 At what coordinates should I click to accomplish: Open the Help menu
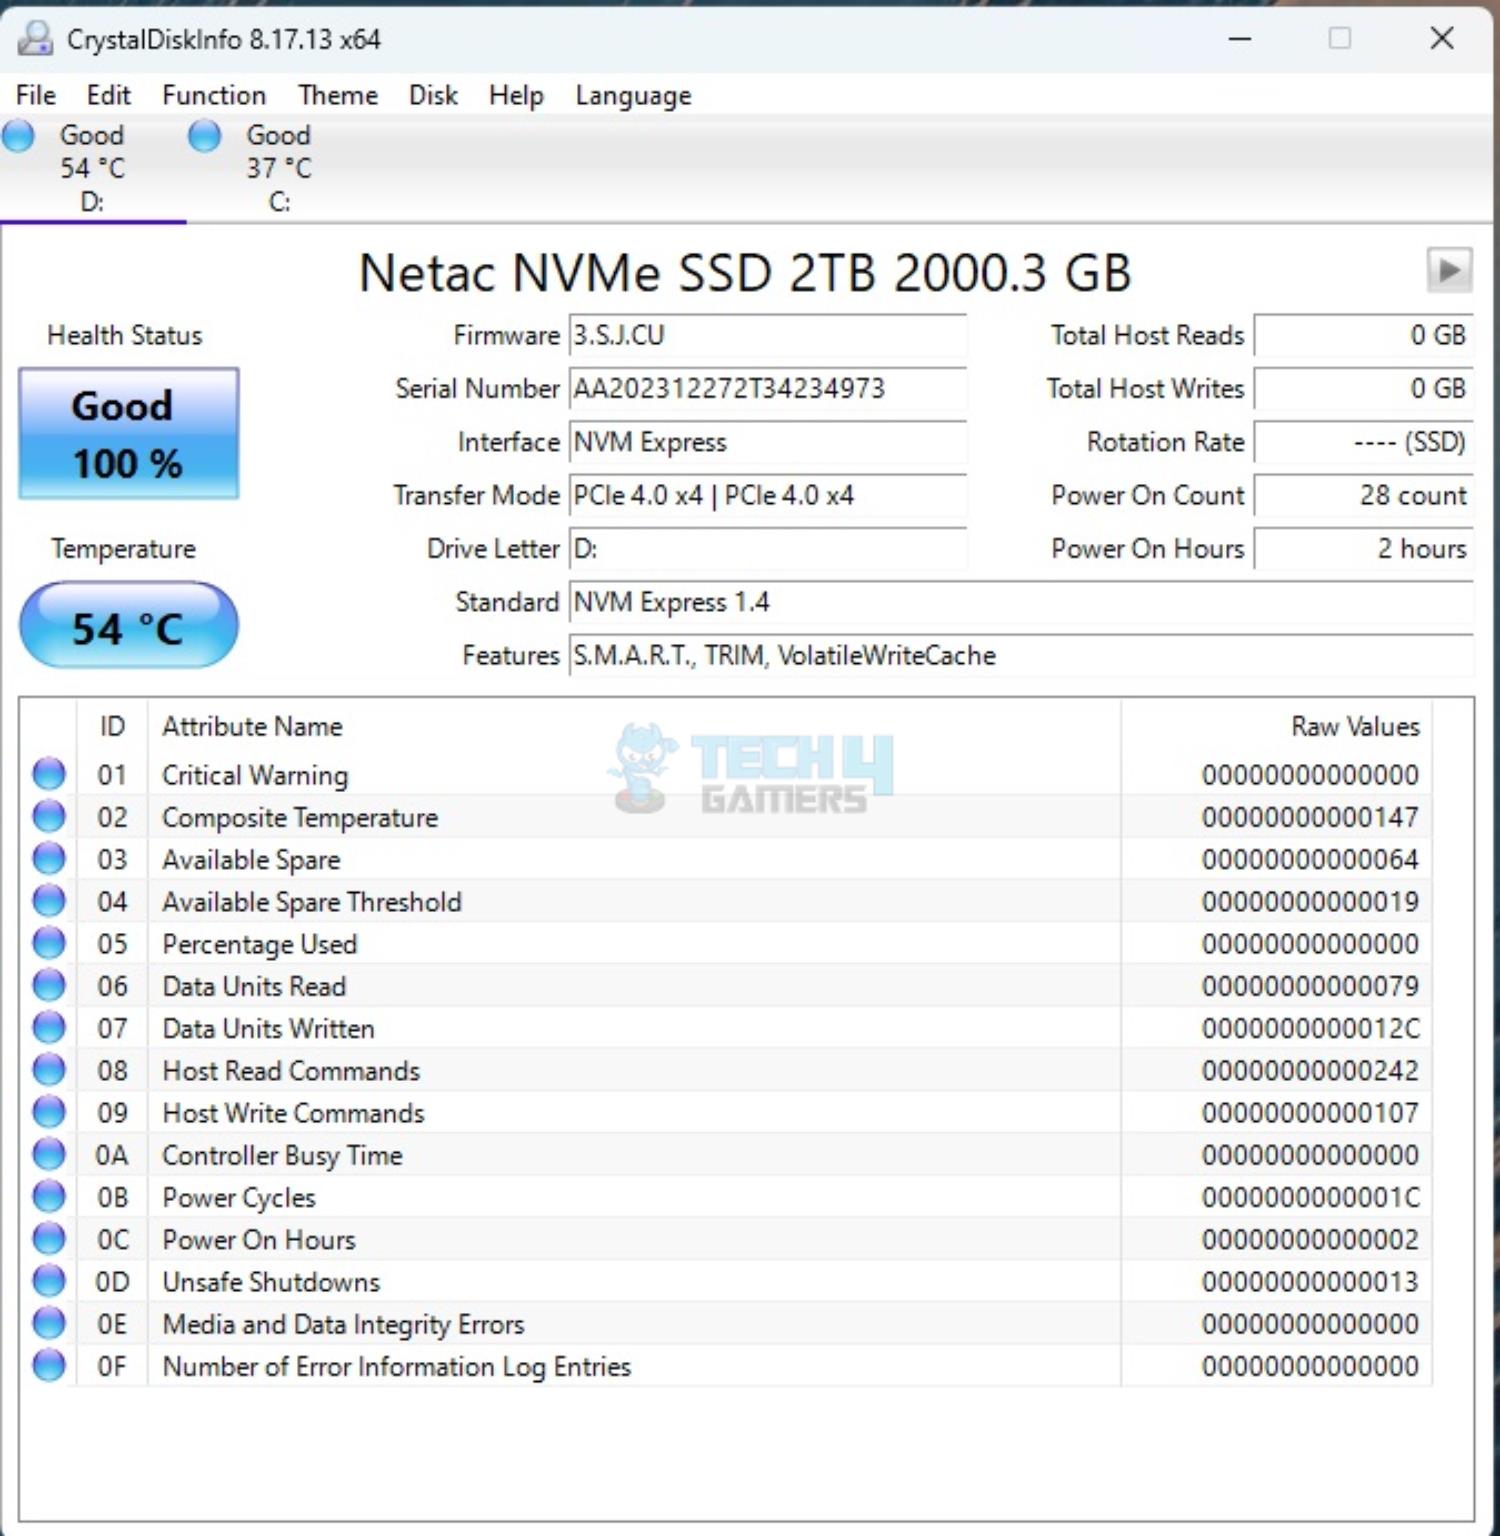pos(515,95)
